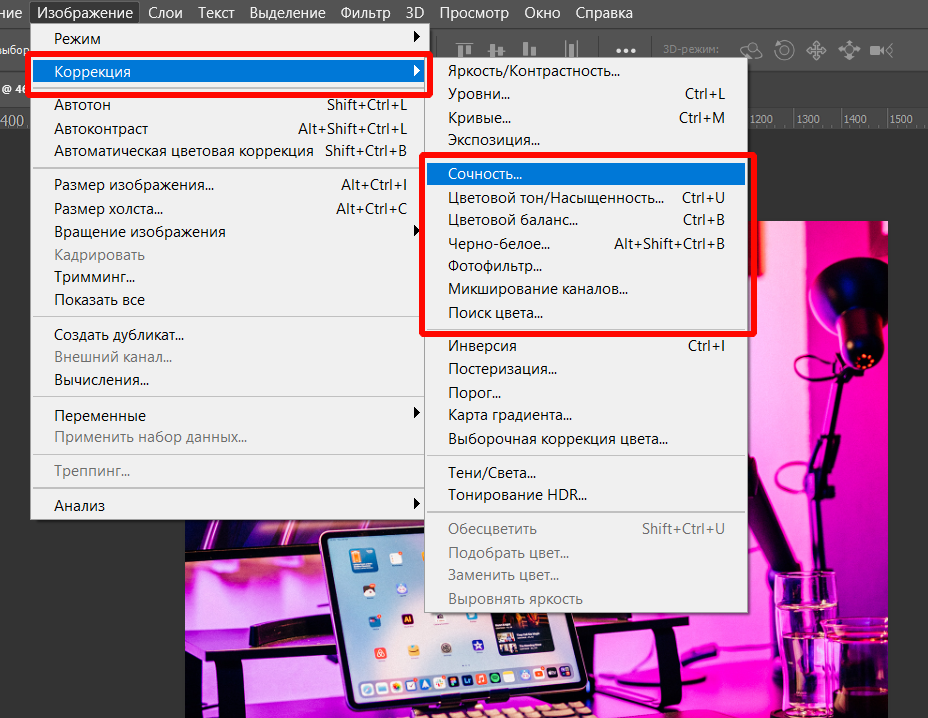Image resolution: width=928 pixels, height=718 pixels.
Task: Open the Слои menu
Action: coord(165,13)
